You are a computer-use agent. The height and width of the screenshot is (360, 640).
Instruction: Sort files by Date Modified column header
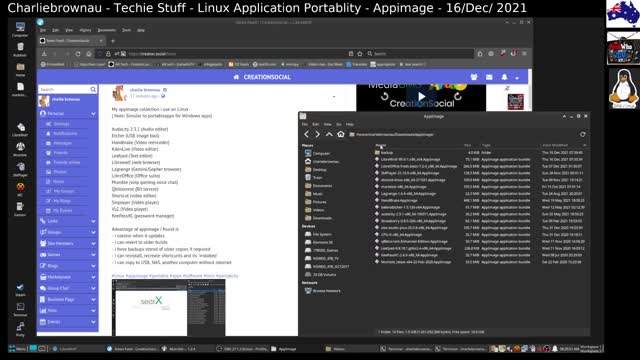click(x=555, y=145)
